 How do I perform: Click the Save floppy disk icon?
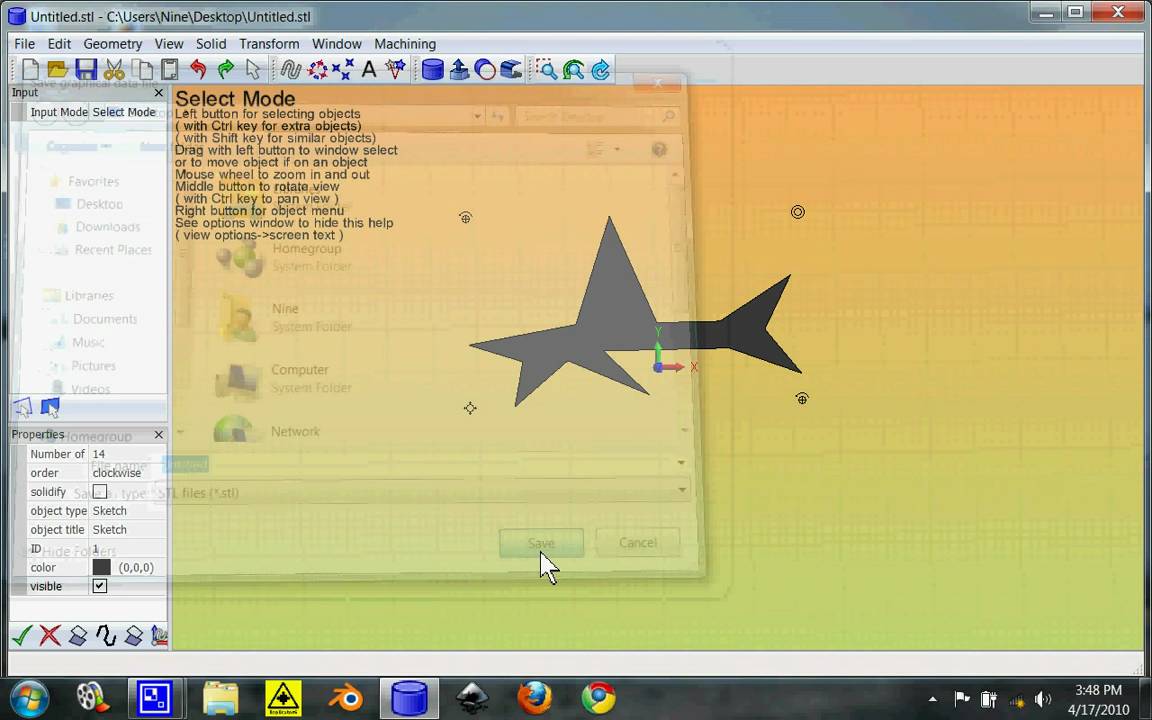86,70
